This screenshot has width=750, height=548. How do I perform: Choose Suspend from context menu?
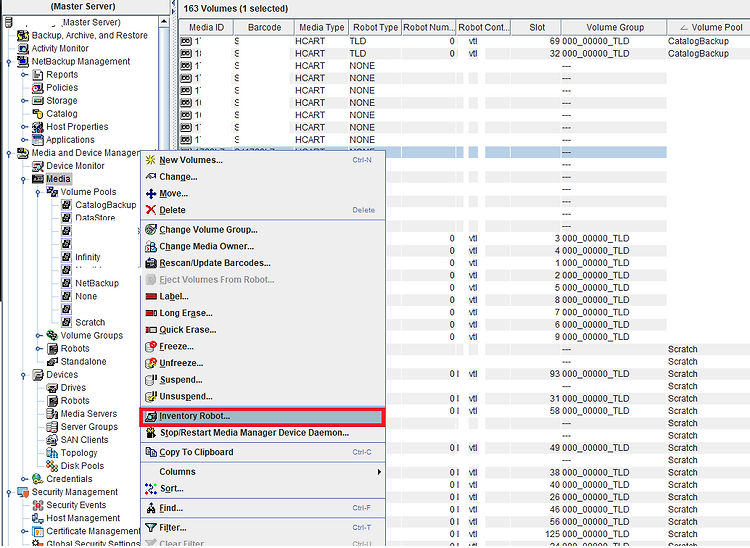point(263,380)
